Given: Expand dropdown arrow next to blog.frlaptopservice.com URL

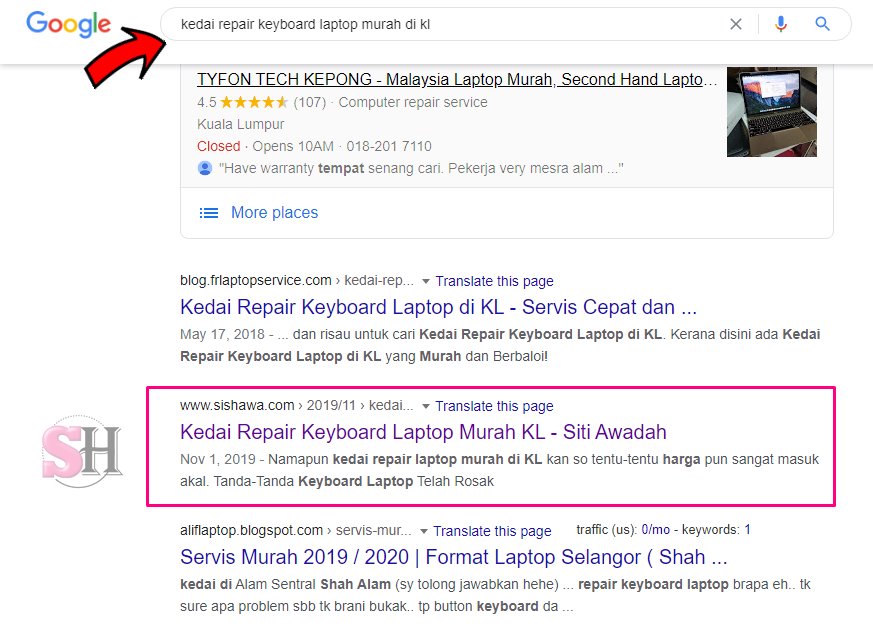Looking at the screenshot, I should (x=425, y=281).
